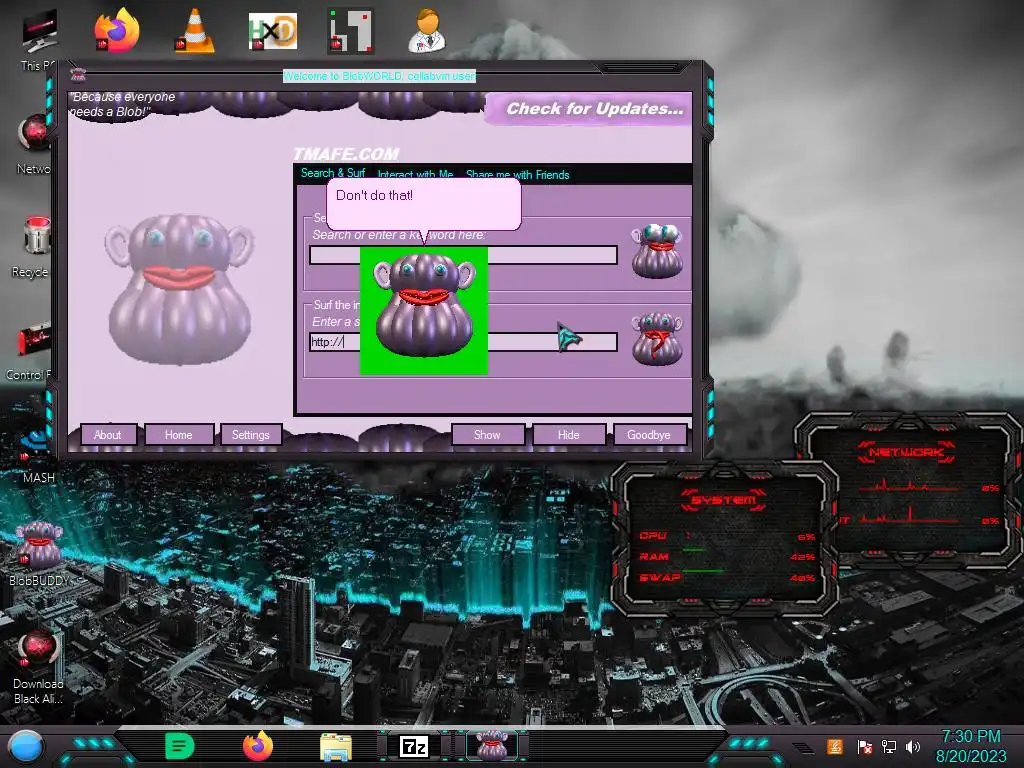Open the Start orb on the taskbar
Image resolution: width=1024 pixels, height=768 pixels.
pos(26,746)
